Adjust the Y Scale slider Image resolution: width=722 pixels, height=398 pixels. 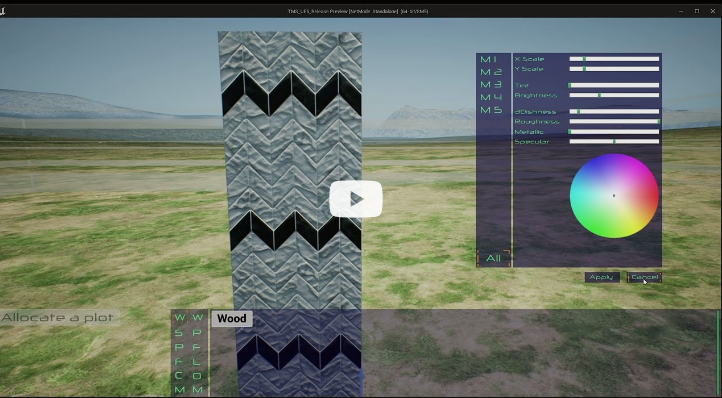[614, 69]
